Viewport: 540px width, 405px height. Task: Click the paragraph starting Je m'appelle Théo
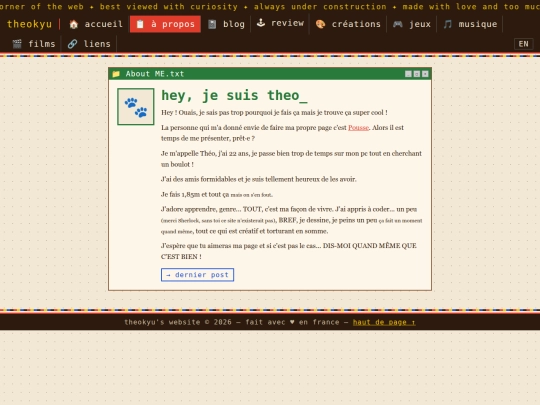291,159
